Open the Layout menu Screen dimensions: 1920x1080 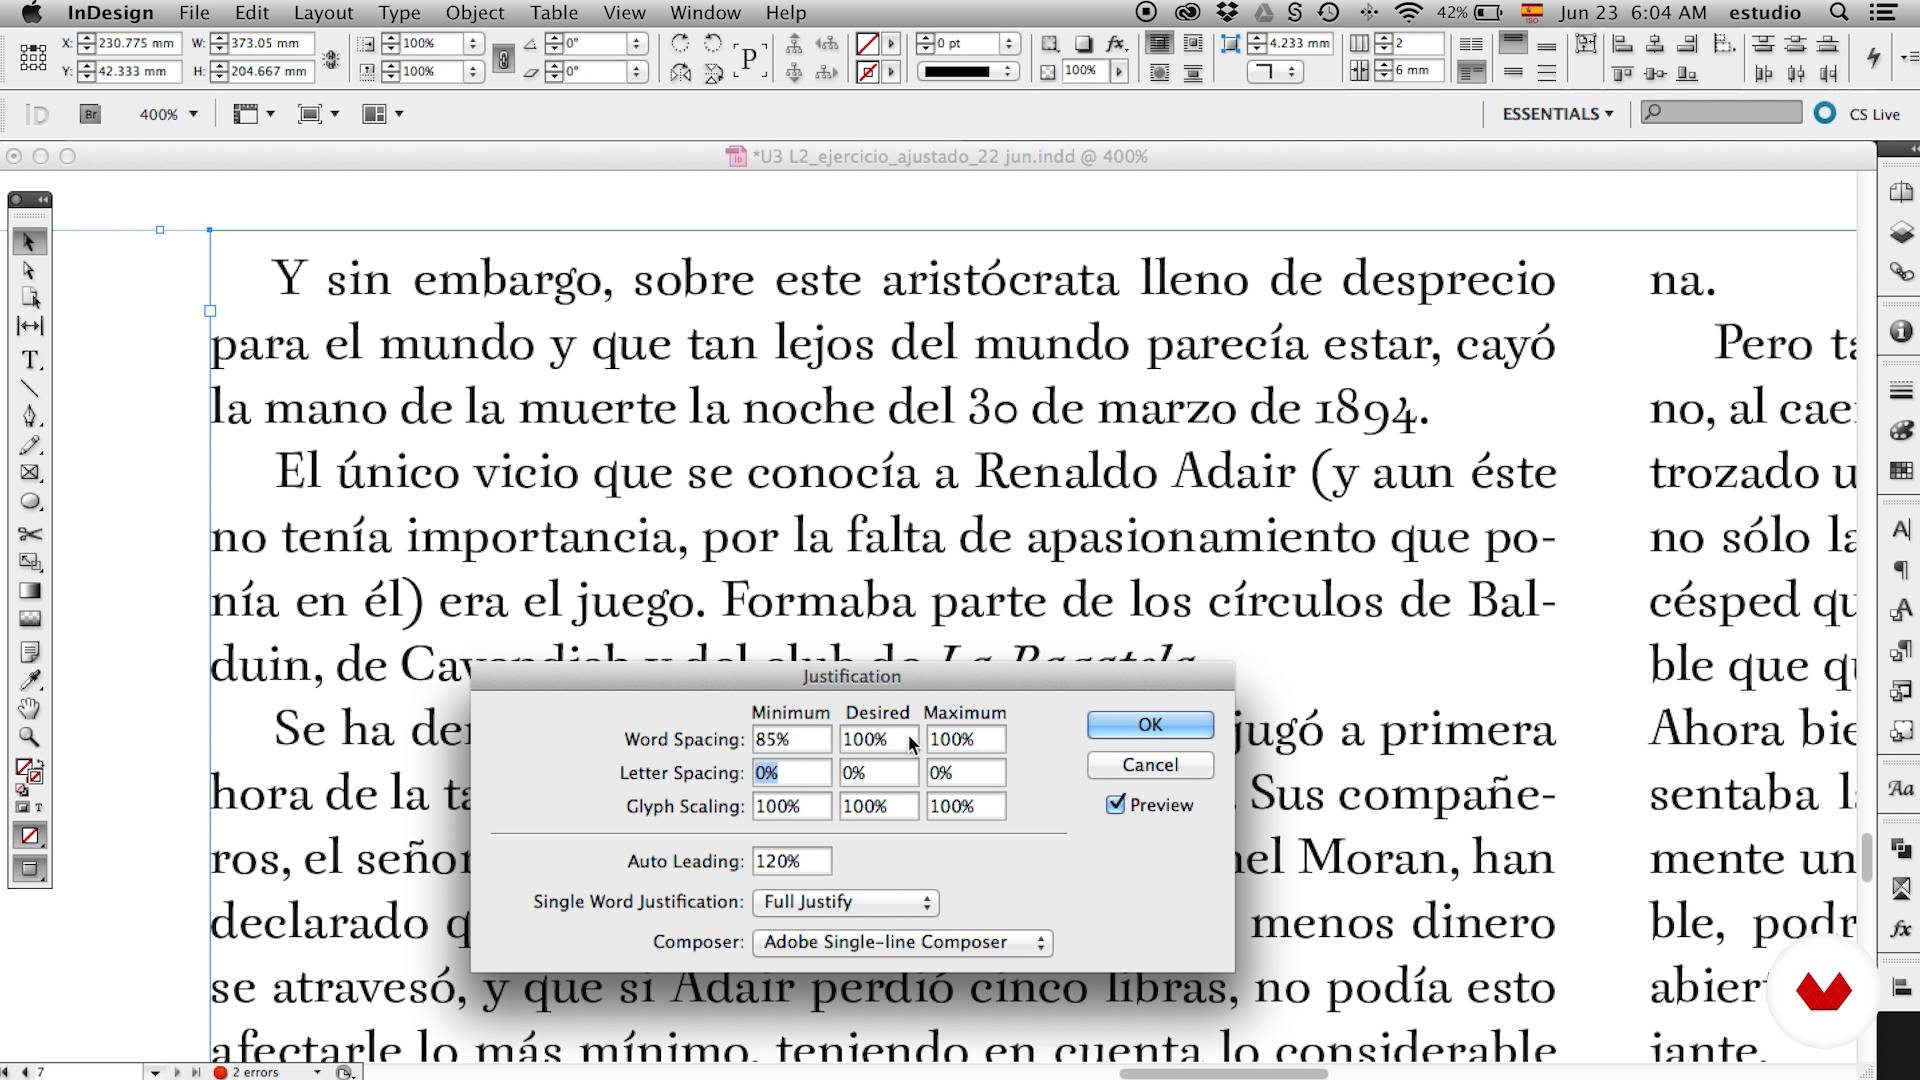[x=323, y=13]
